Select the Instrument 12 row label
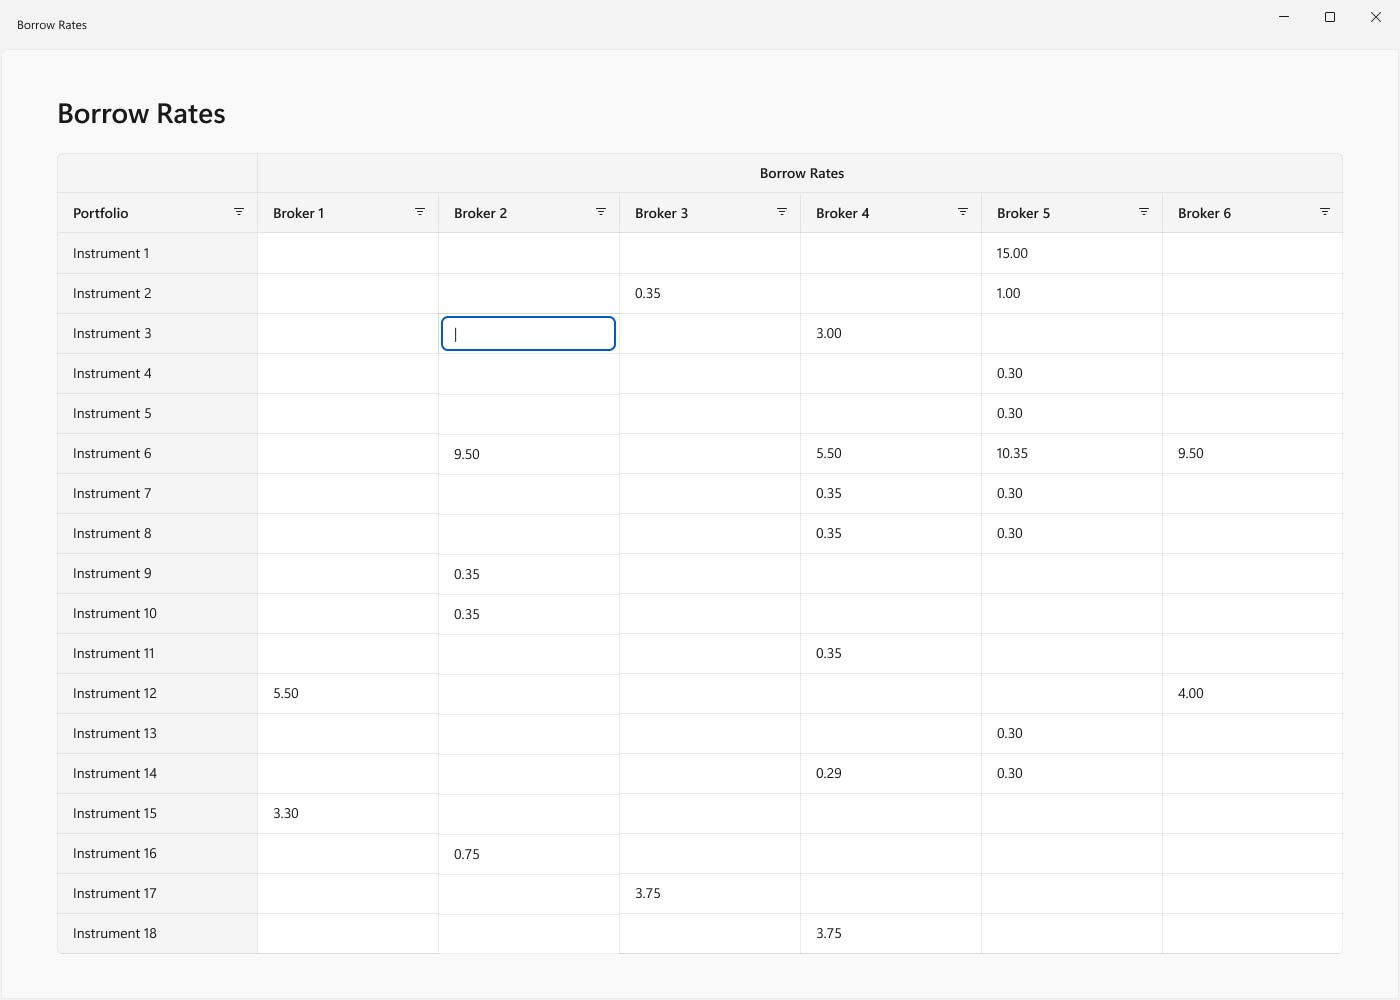Screen dimensions: 1400x1000 [x=115, y=693]
